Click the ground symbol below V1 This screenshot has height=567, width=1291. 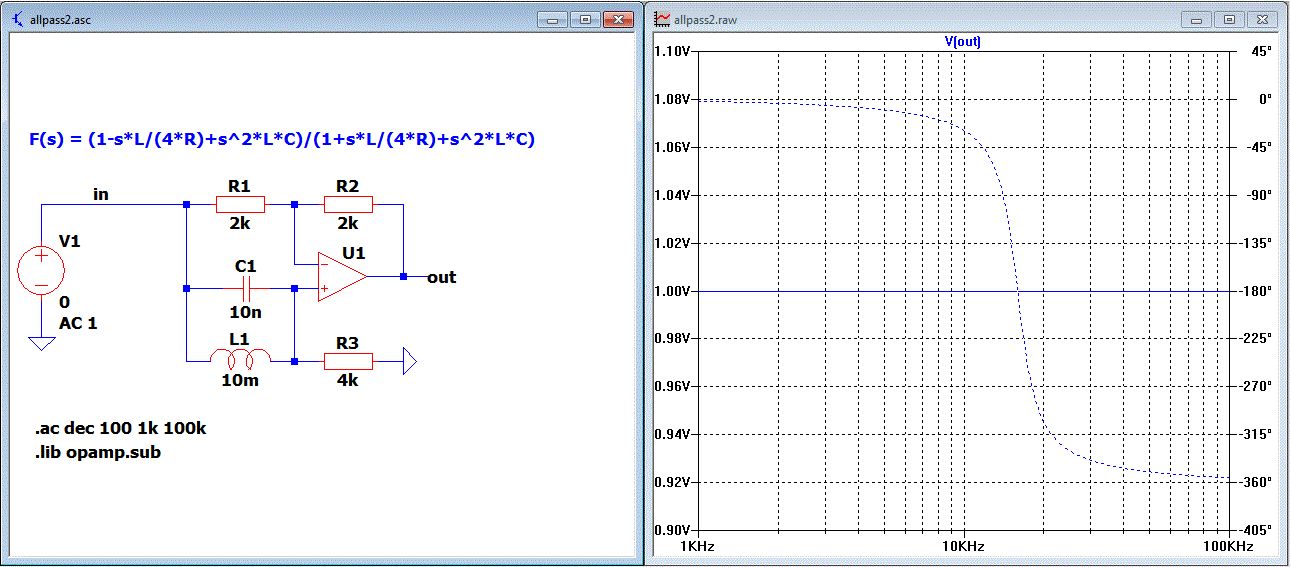tap(41, 343)
